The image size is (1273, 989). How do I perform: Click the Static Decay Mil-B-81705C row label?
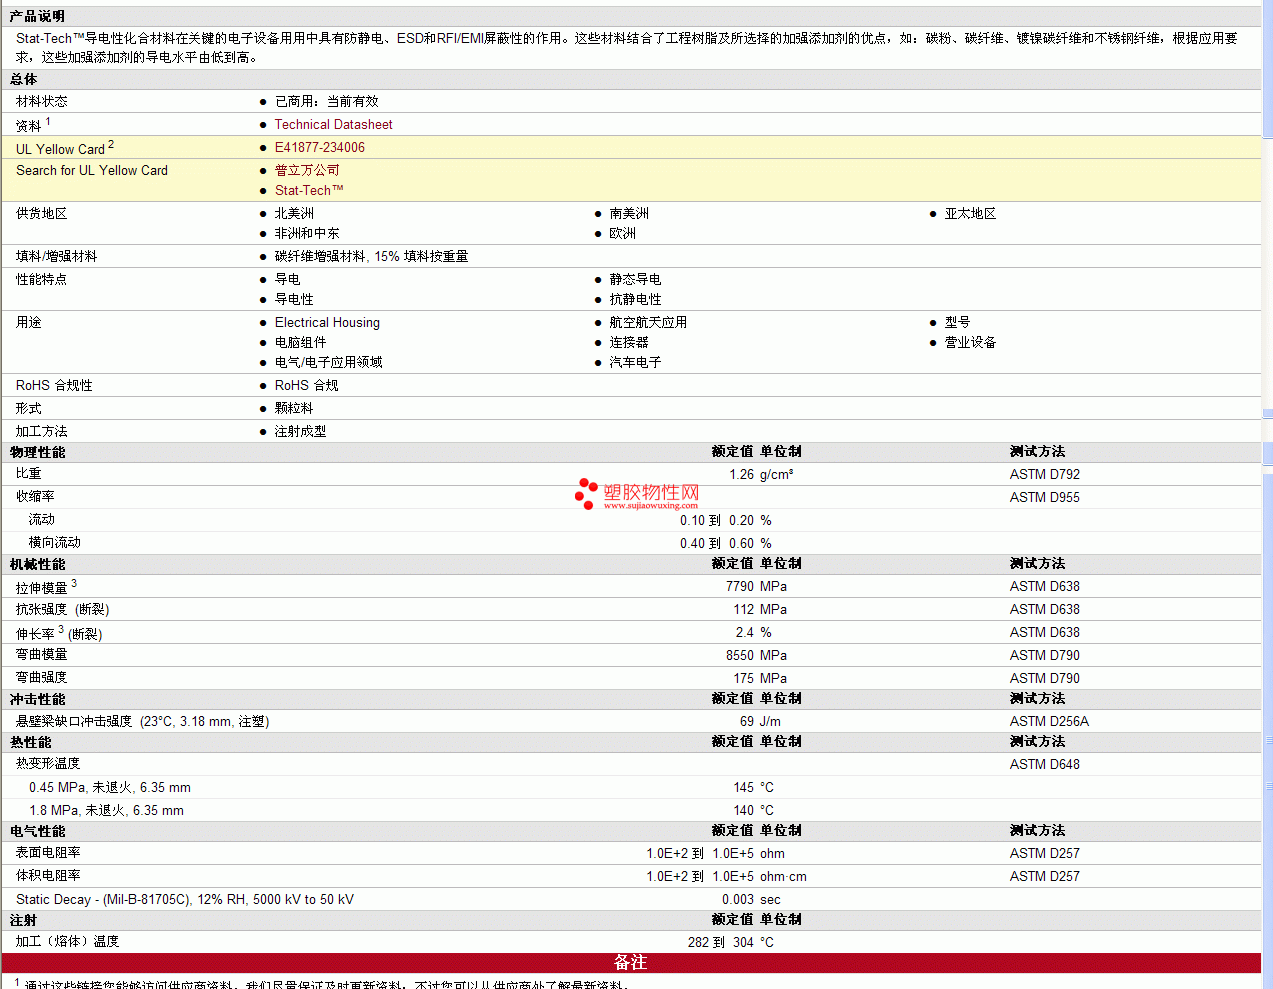pyautogui.click(x=184, y=899)
